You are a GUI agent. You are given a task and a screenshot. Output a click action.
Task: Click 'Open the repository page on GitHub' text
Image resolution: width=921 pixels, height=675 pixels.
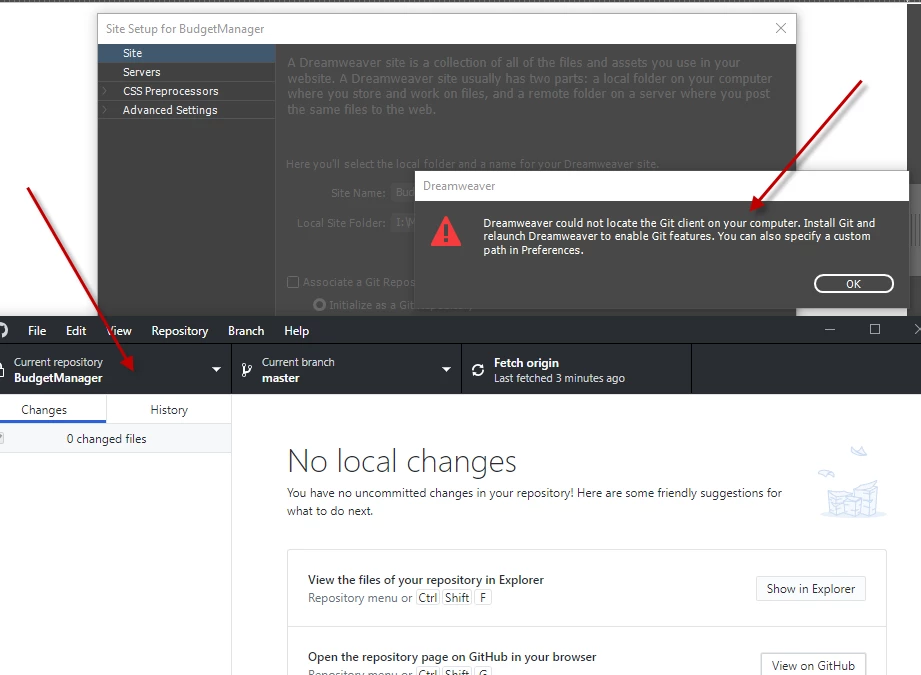(452, 657)
